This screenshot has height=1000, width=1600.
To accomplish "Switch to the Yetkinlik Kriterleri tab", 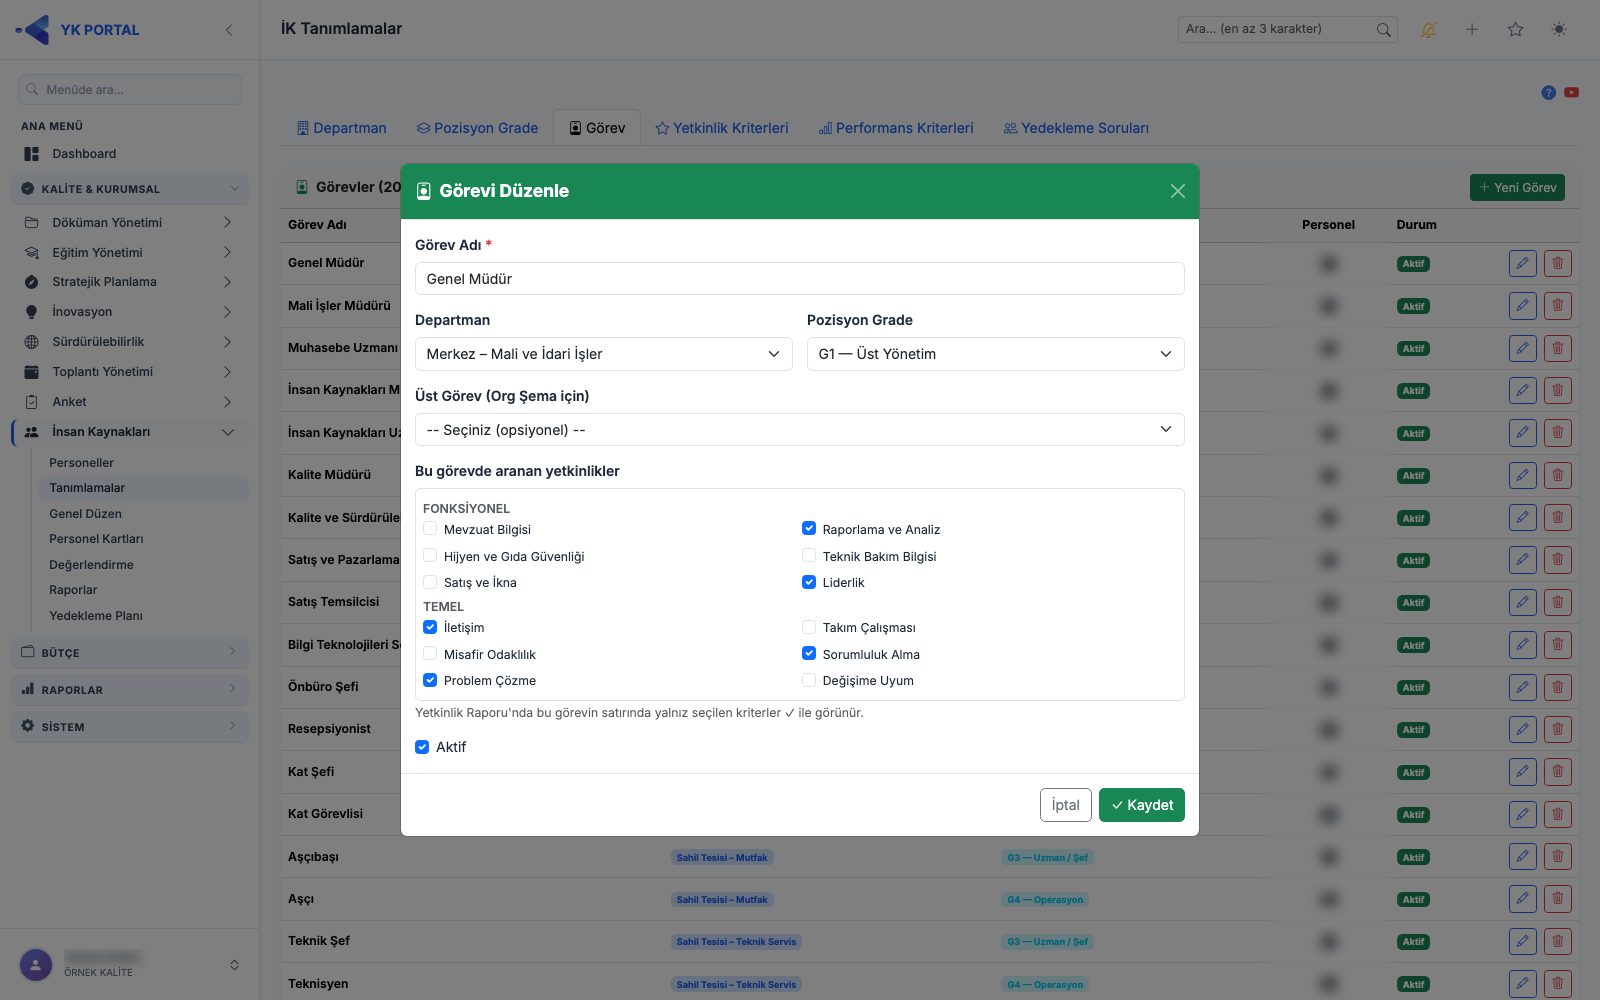I will pos(722,128).
